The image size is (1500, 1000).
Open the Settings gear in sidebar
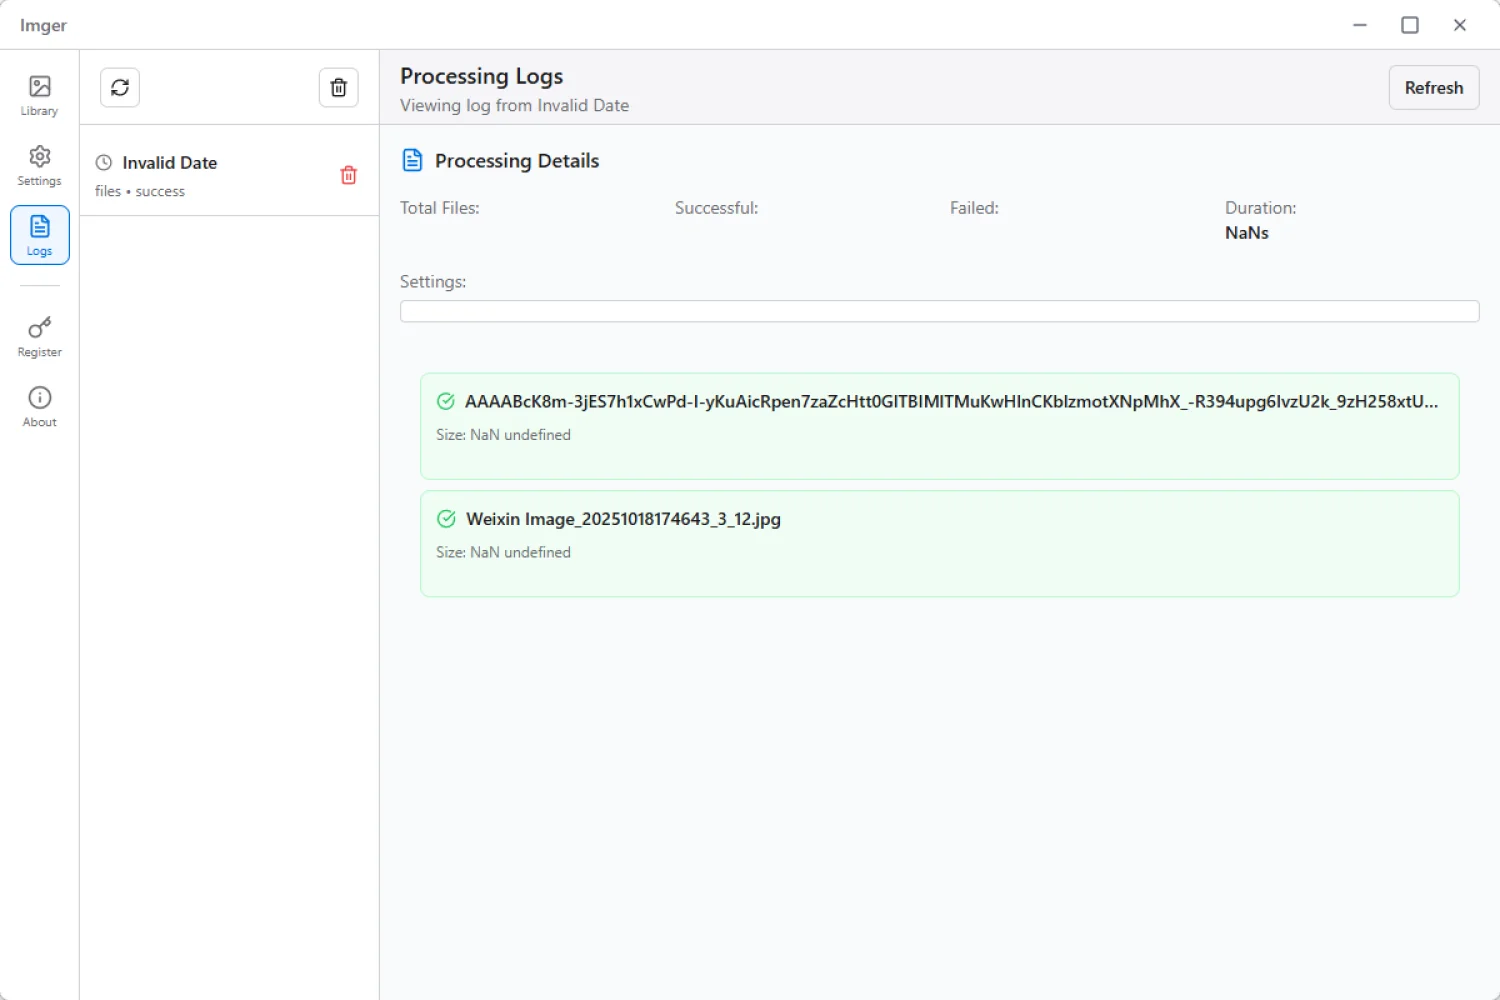[x=40, y=166]
